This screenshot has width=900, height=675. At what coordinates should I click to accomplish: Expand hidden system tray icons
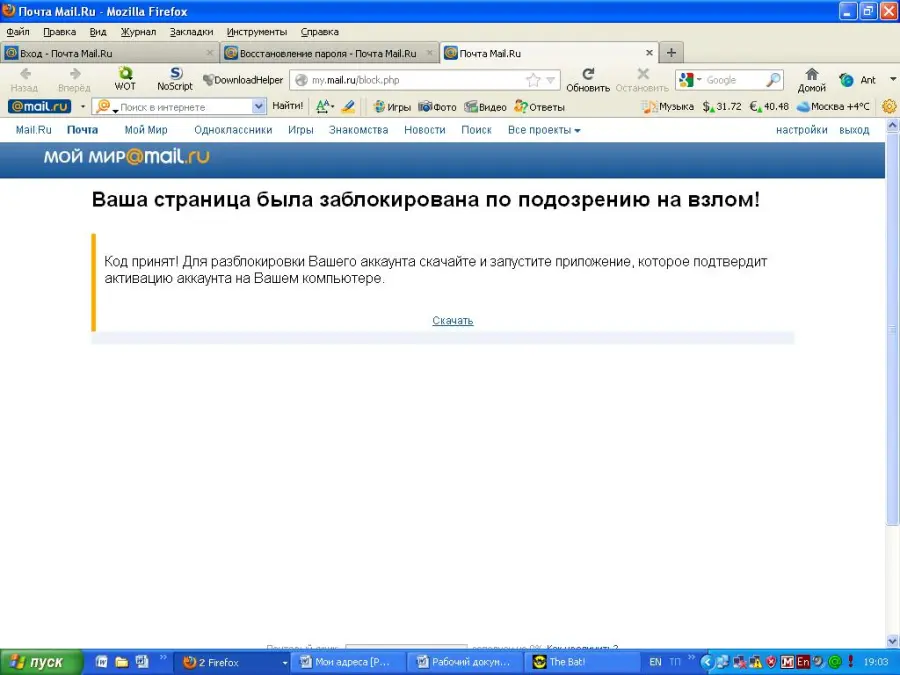[708, 662]
